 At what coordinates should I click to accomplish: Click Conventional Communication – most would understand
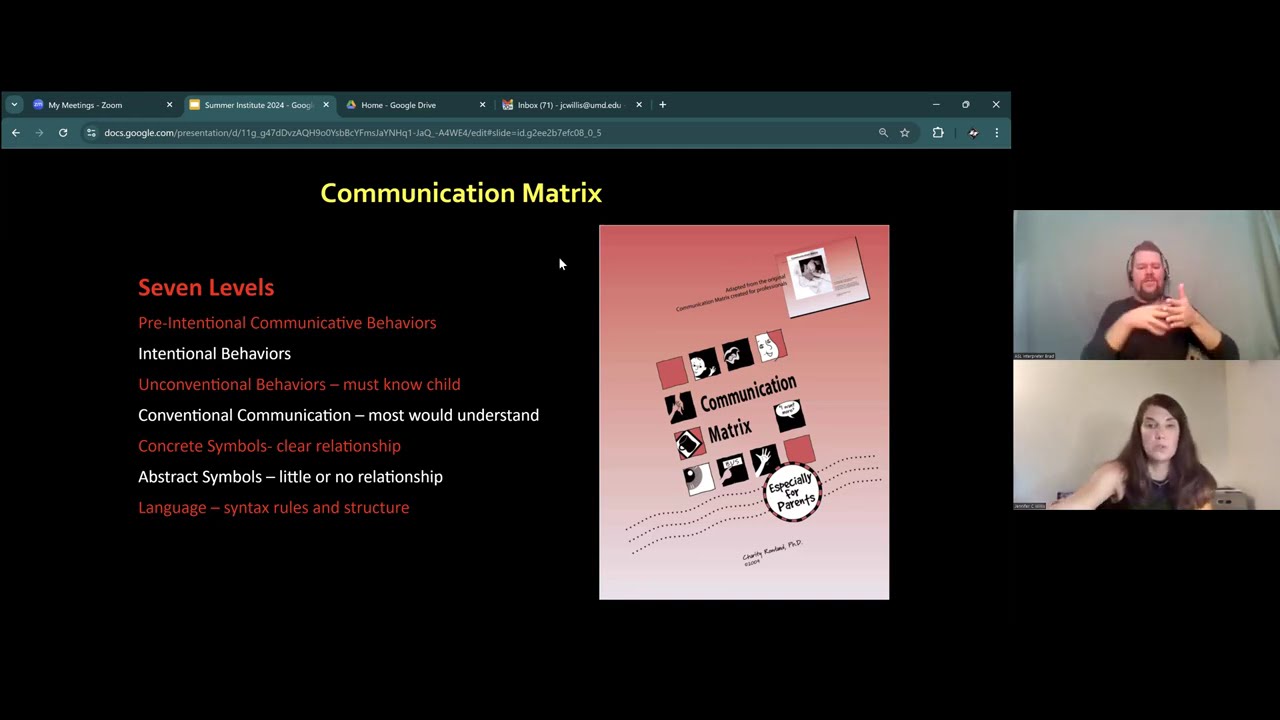[338, 415]
